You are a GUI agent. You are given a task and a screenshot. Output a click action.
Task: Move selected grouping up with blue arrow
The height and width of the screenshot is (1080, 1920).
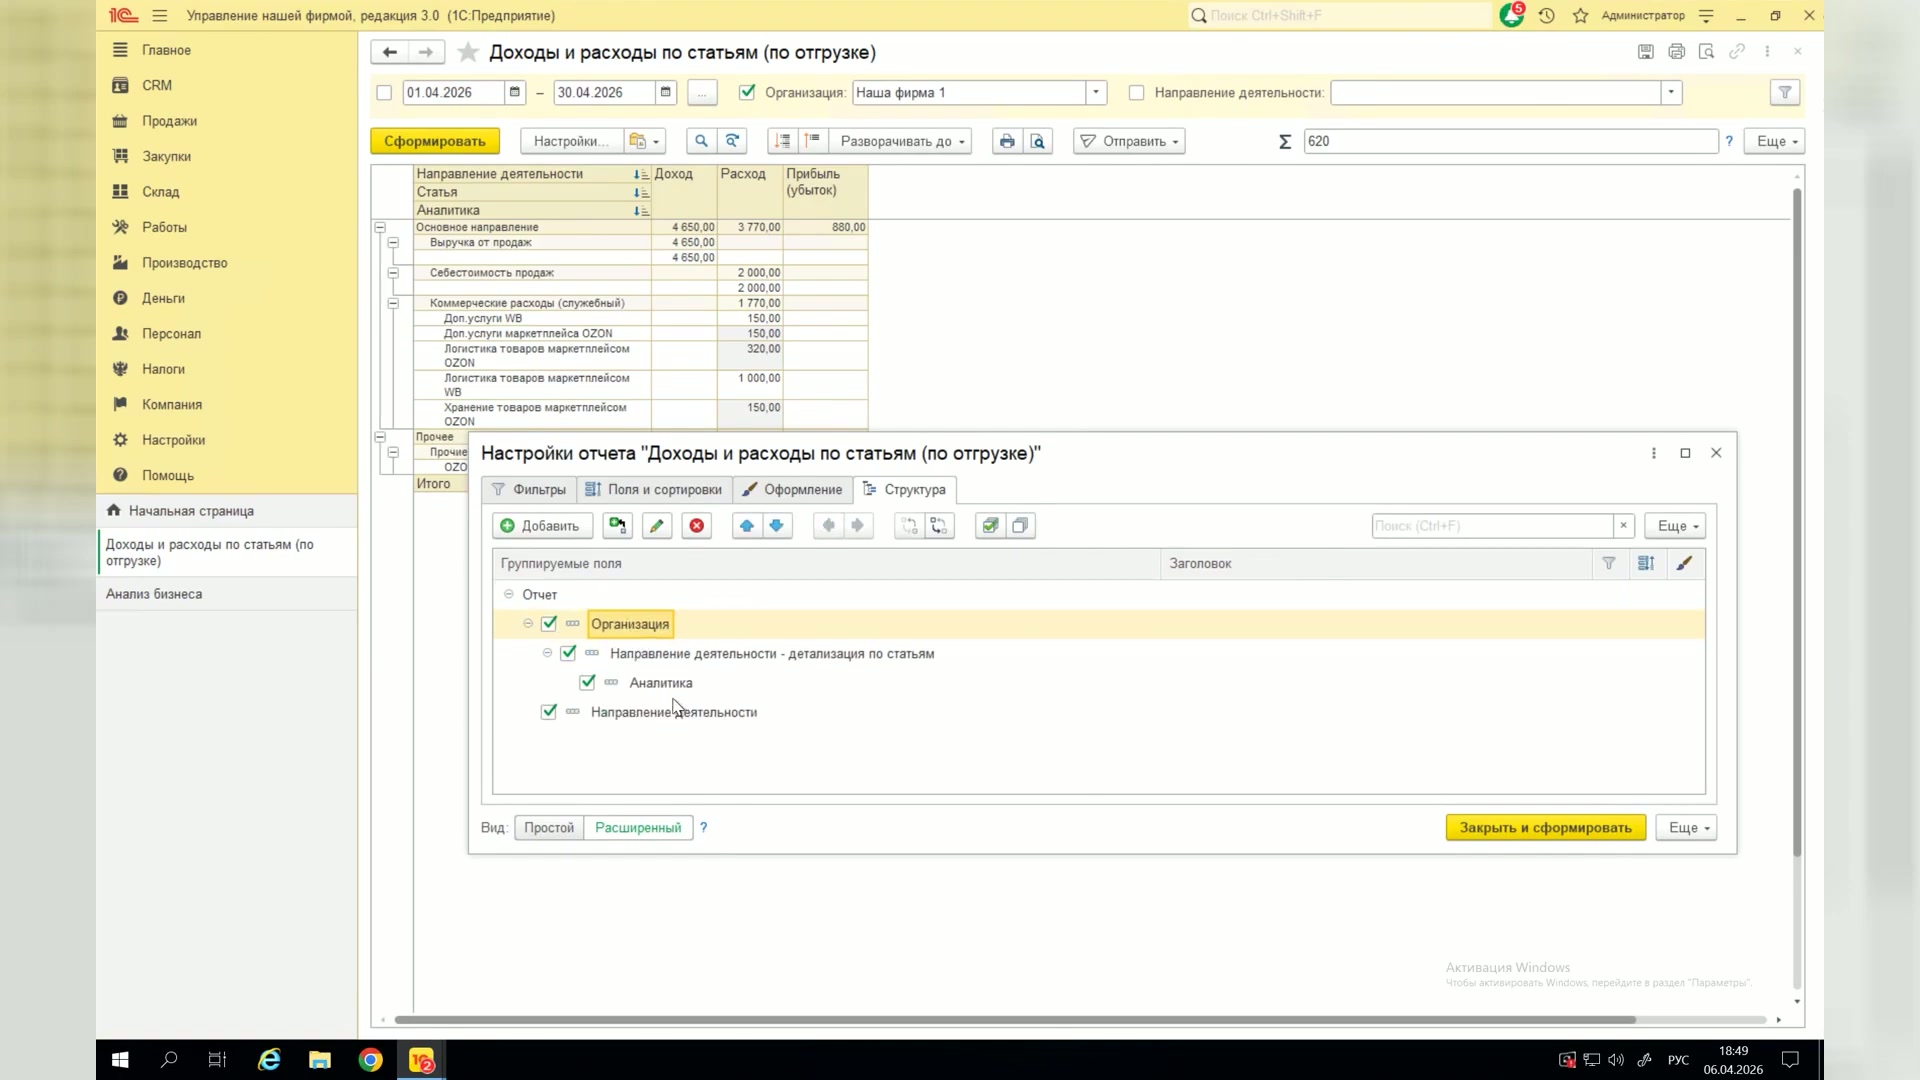click(747, 526)
